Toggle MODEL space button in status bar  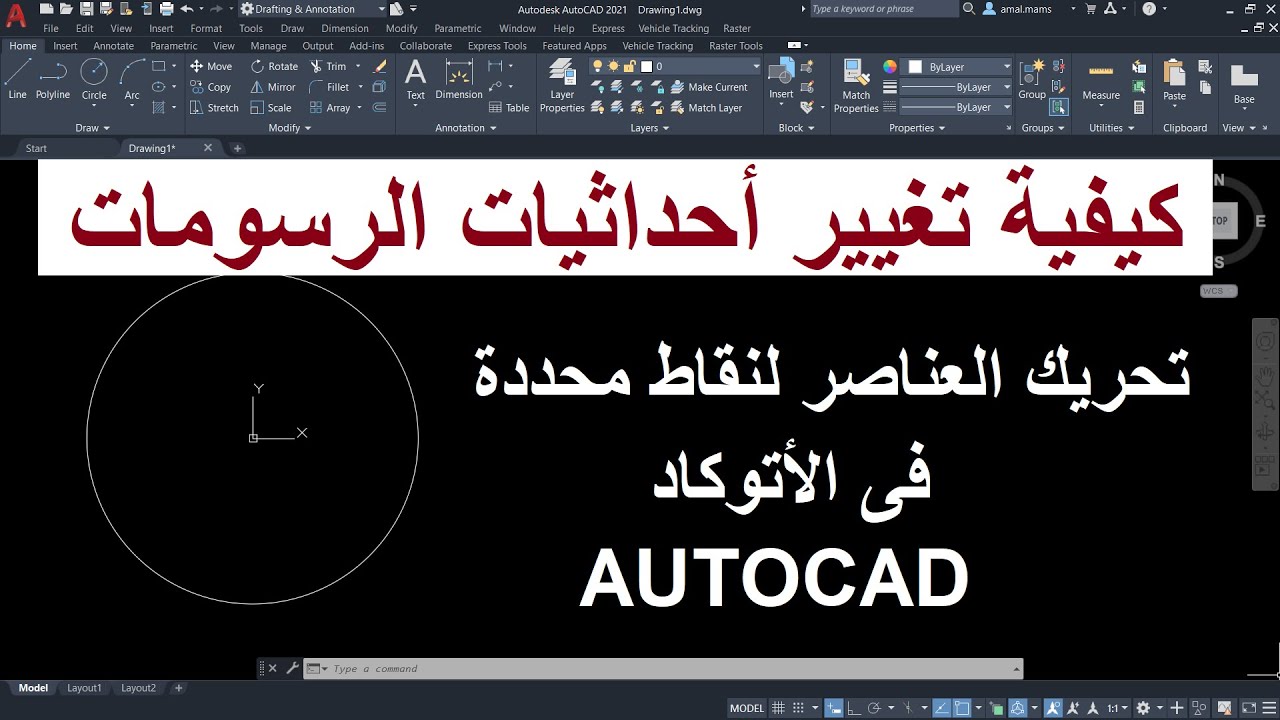(x=747, y=708)
